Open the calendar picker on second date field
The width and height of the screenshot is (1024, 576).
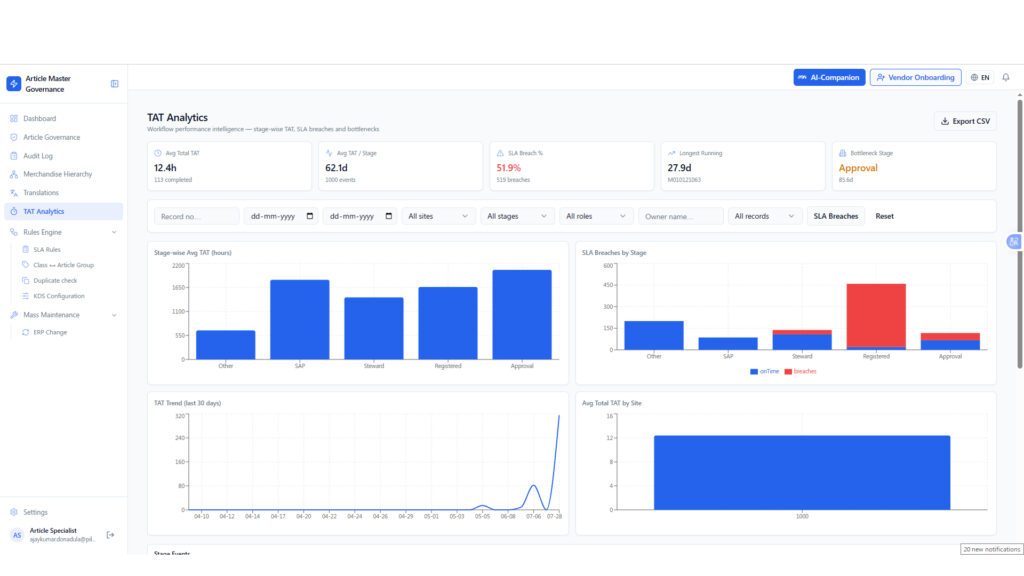pos(389,216)
